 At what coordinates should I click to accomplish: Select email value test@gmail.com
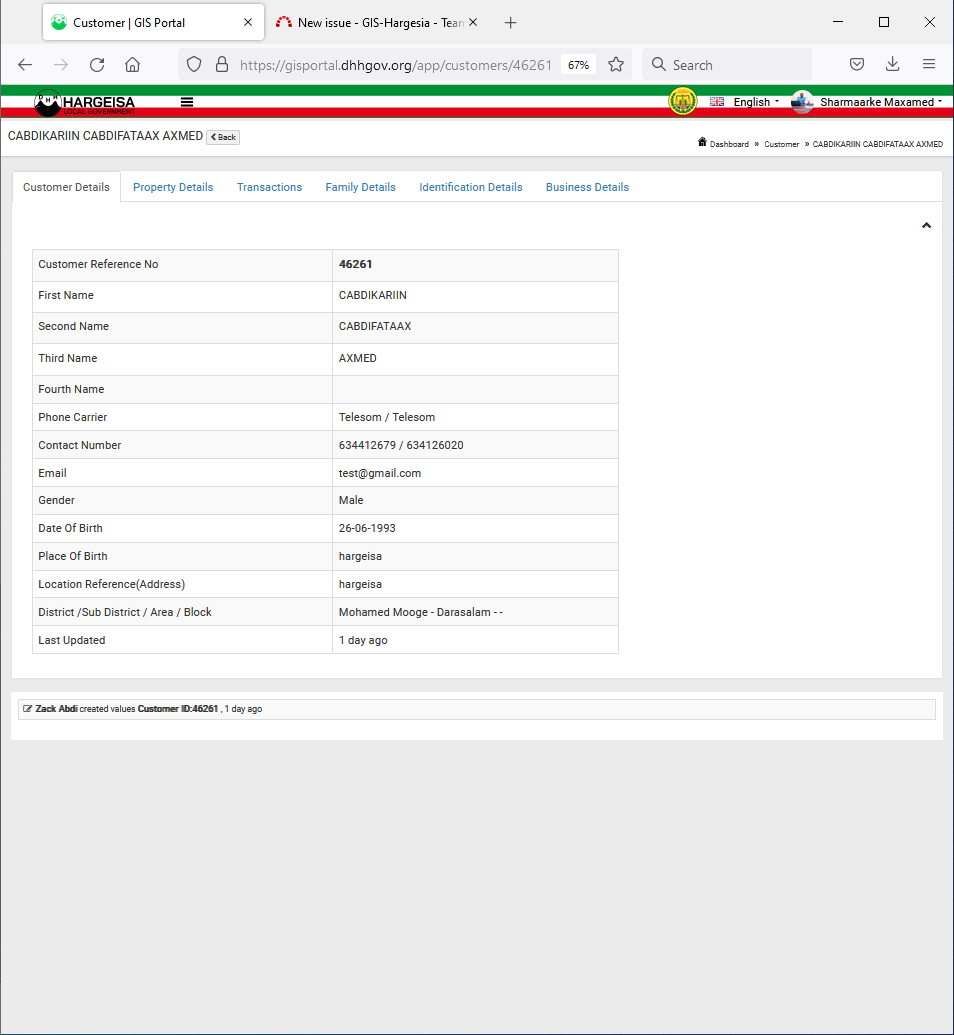pyautogui.click(x=380, y=473)
